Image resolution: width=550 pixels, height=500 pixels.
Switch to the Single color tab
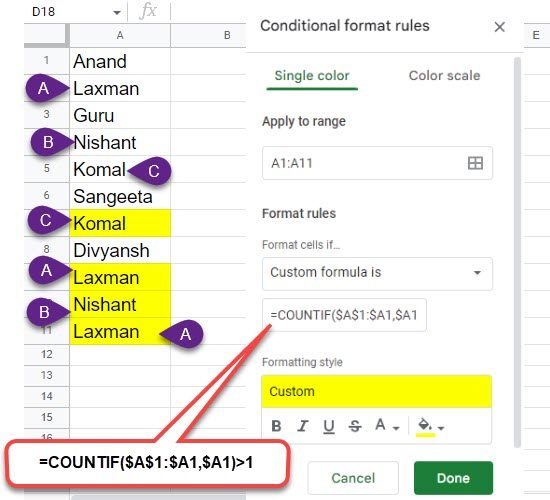click(x=312, y=76)
